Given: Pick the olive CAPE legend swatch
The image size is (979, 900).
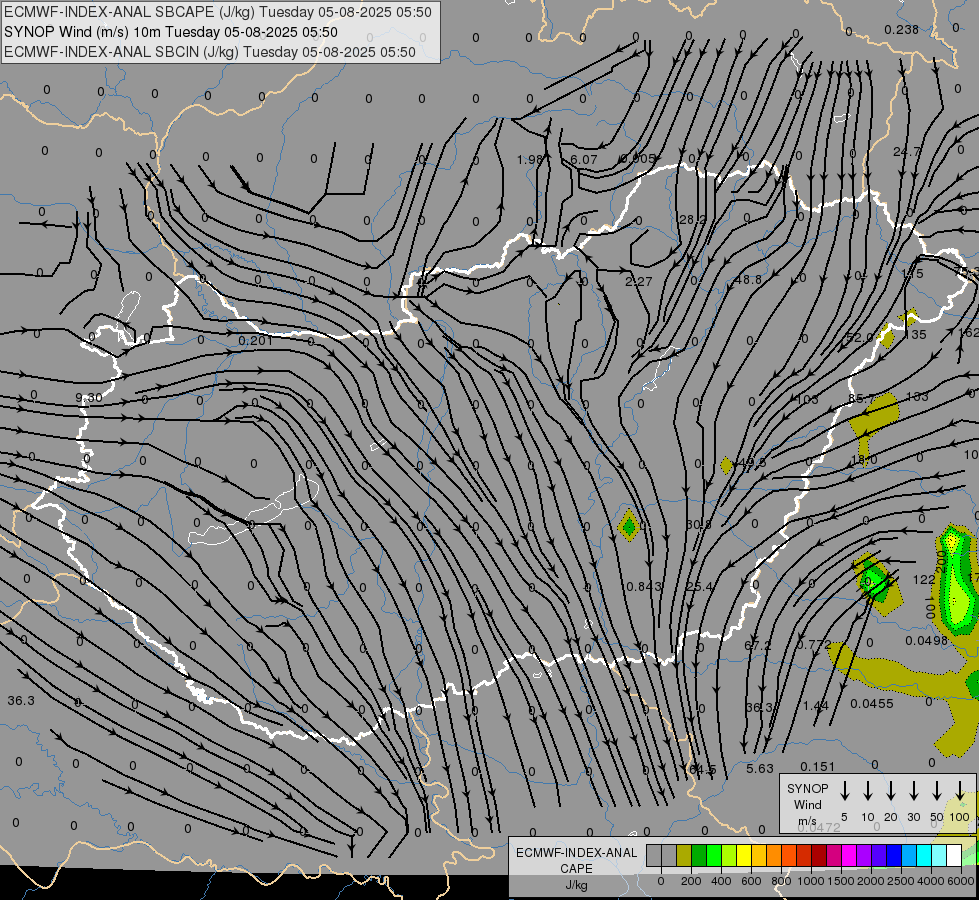Looking at the screenshot, I should (684, 855).
